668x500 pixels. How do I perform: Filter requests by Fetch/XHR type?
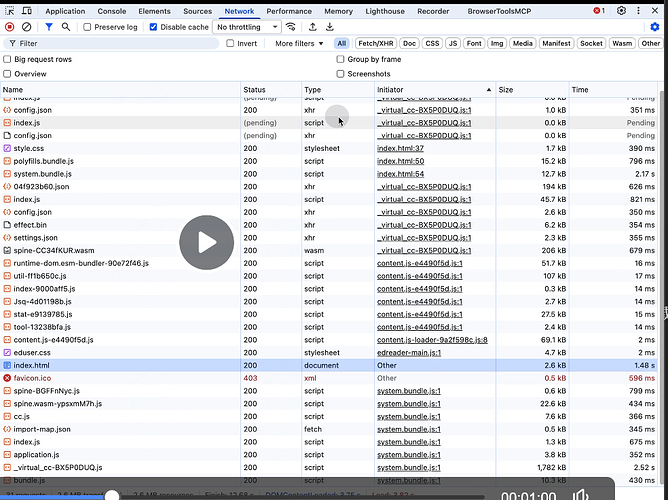coord(375,44)
